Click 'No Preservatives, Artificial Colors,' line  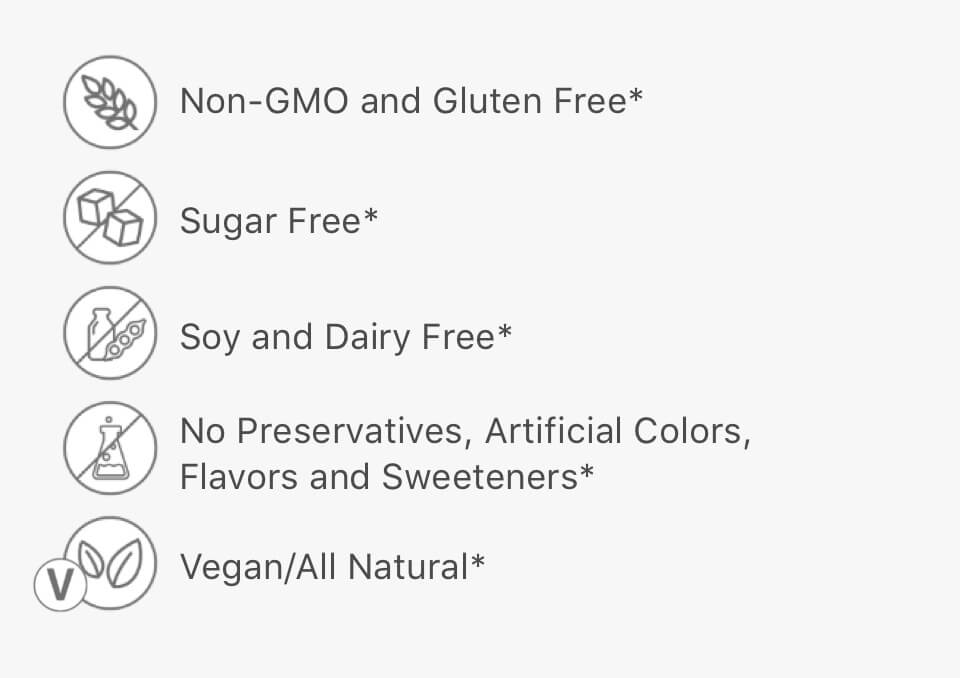(465, 432)
